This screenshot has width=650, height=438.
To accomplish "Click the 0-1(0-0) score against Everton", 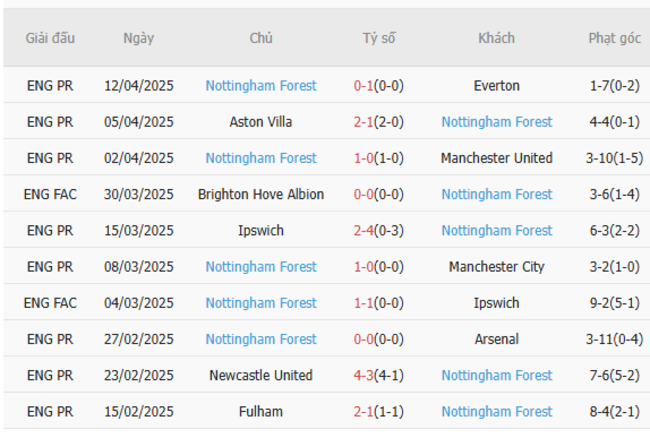I will [379, 86].
